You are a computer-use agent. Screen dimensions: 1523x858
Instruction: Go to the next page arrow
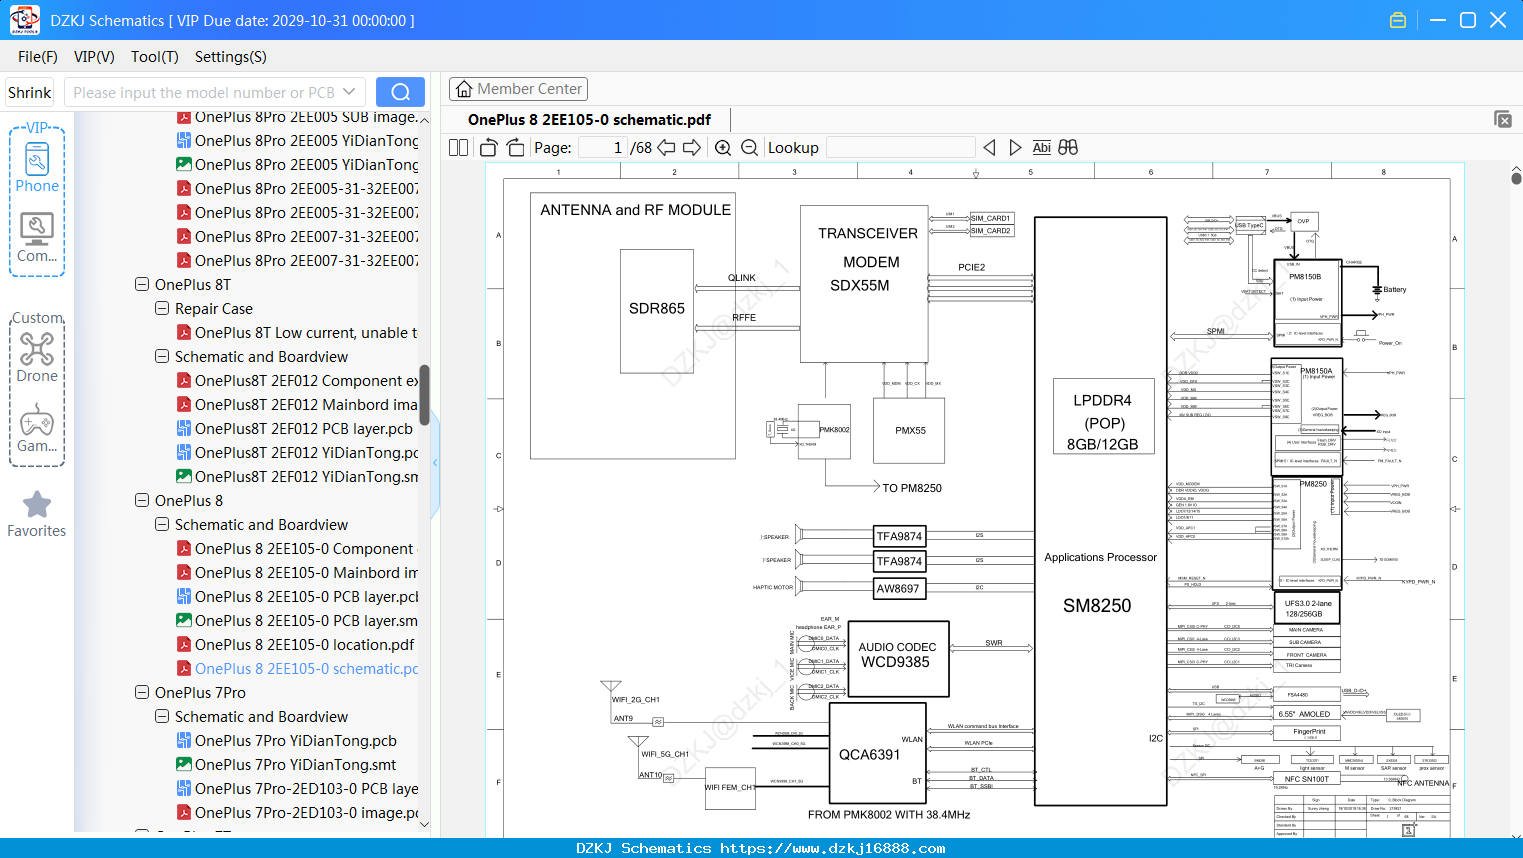coord(692,147)
